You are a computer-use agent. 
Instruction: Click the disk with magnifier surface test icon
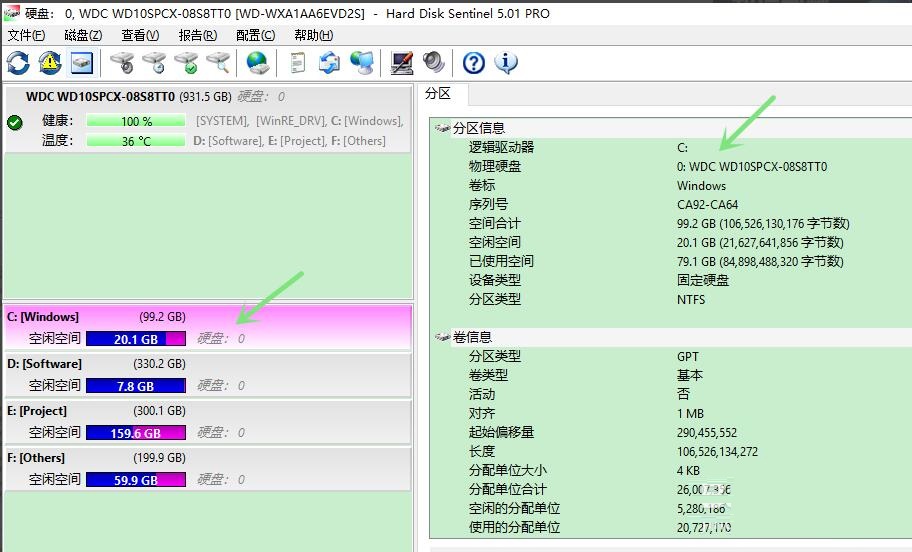coord(218,63)
